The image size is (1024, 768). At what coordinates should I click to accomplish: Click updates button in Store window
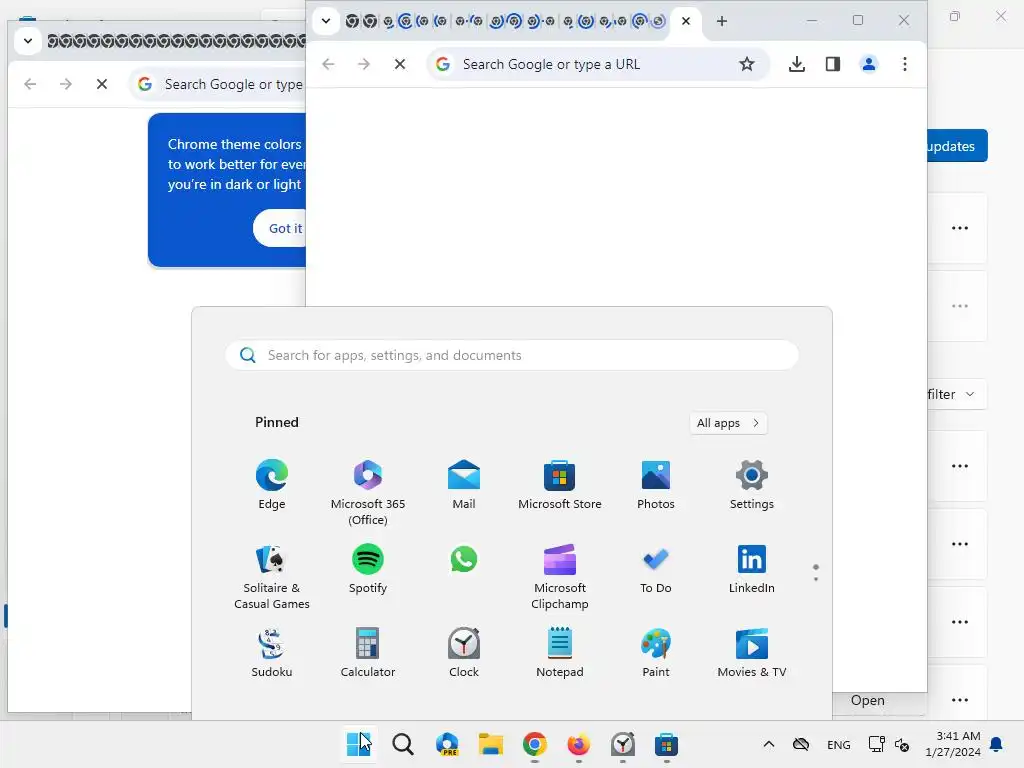pos(957,146)
